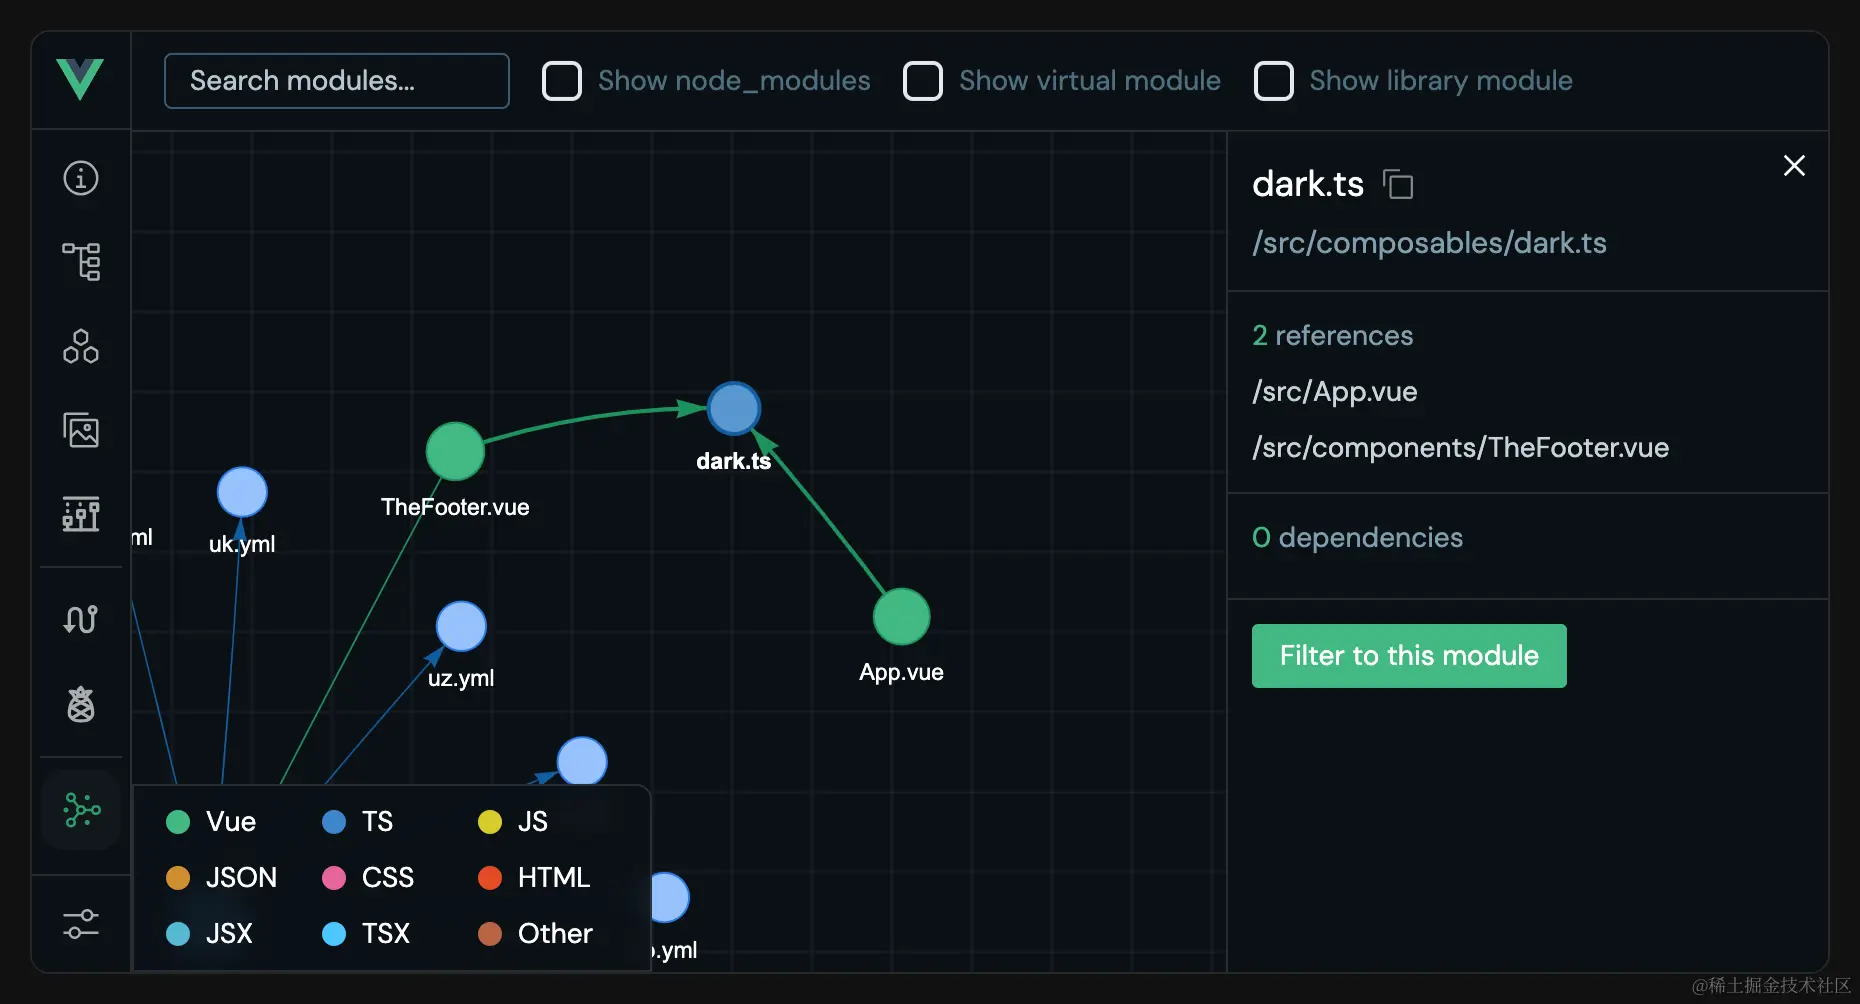This screenshot has height=1004, width=1860.
Task: Click the Vue color legend swatch
Action: [x=177, y=821]
